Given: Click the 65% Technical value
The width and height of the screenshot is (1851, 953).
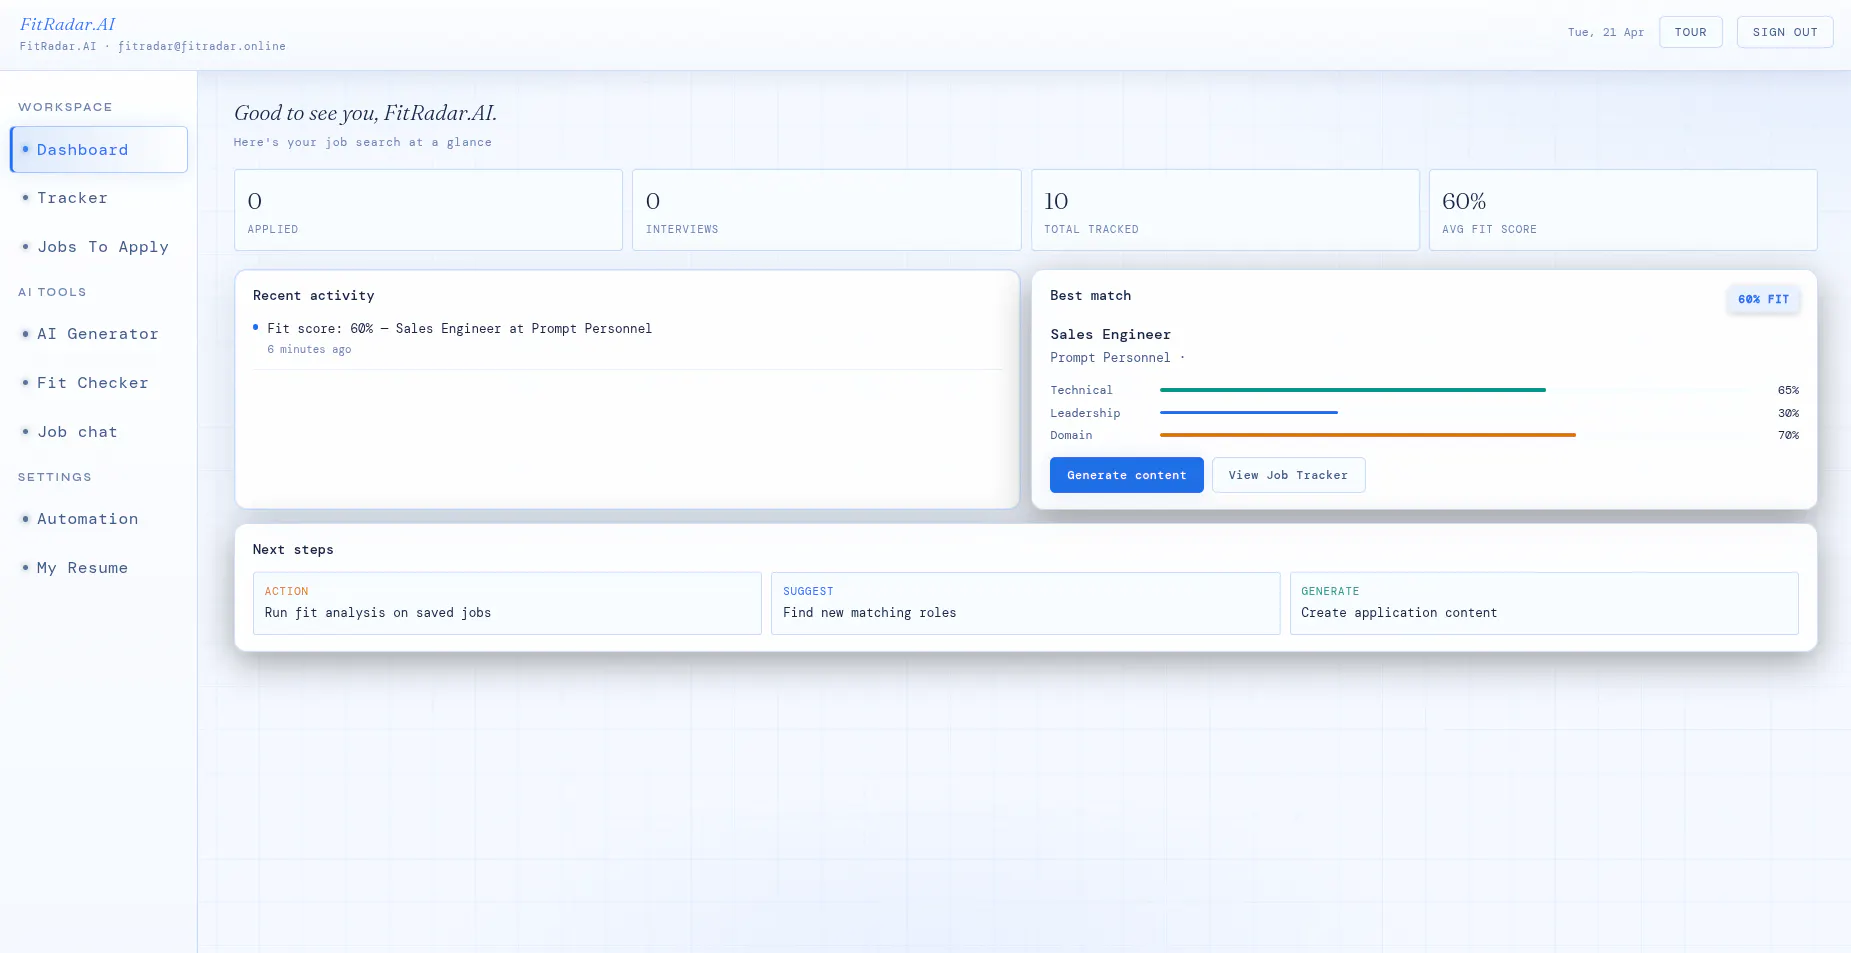Looking at the screenshot, I should (x=1788, y=390).
